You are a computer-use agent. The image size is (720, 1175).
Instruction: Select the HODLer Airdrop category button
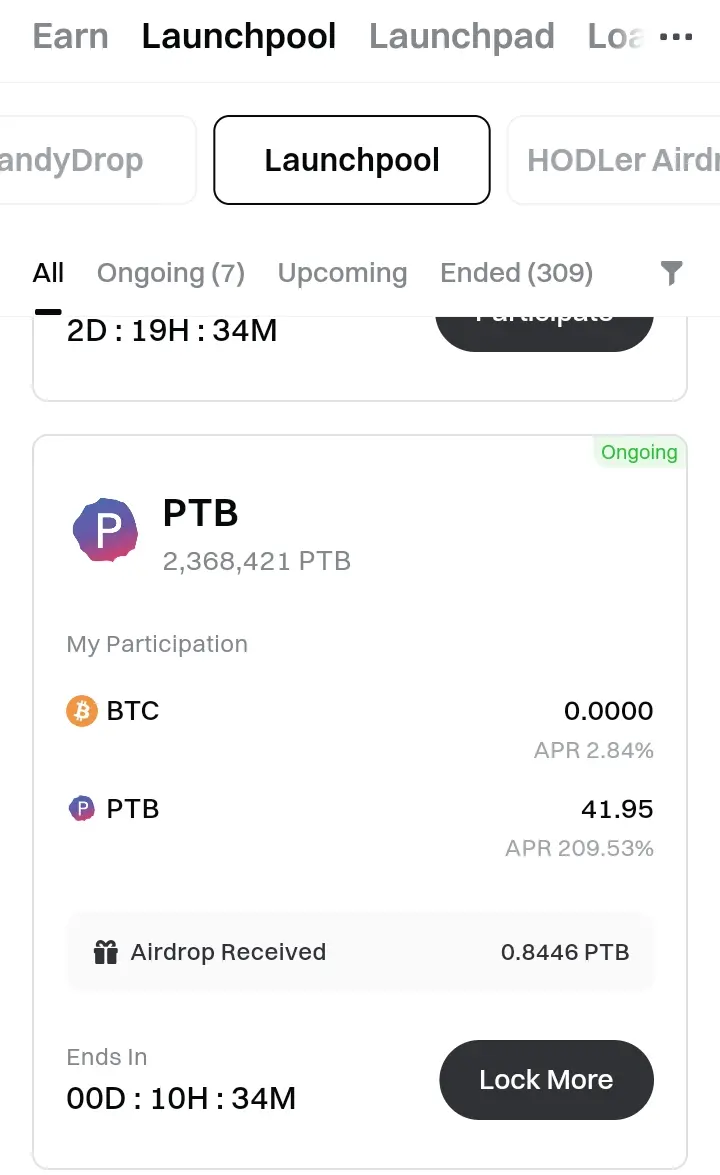tap(614, 160)
